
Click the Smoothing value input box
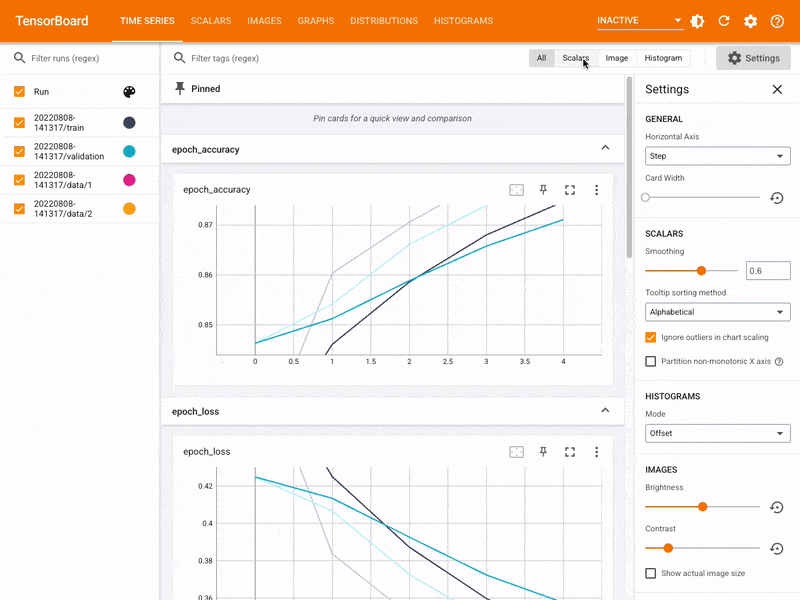click(768, 270)
